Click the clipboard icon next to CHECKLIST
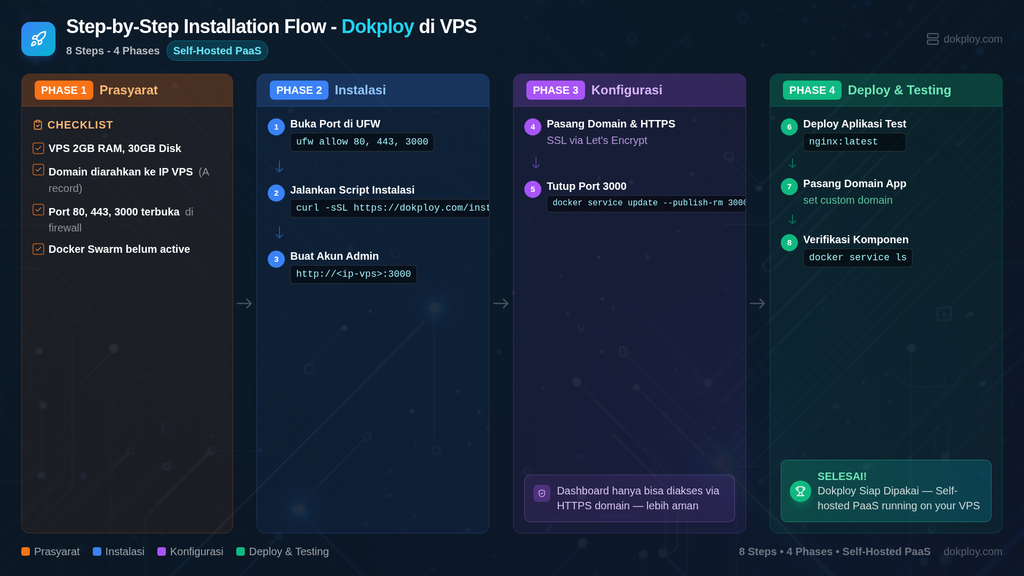 click(x=38, y=125)
